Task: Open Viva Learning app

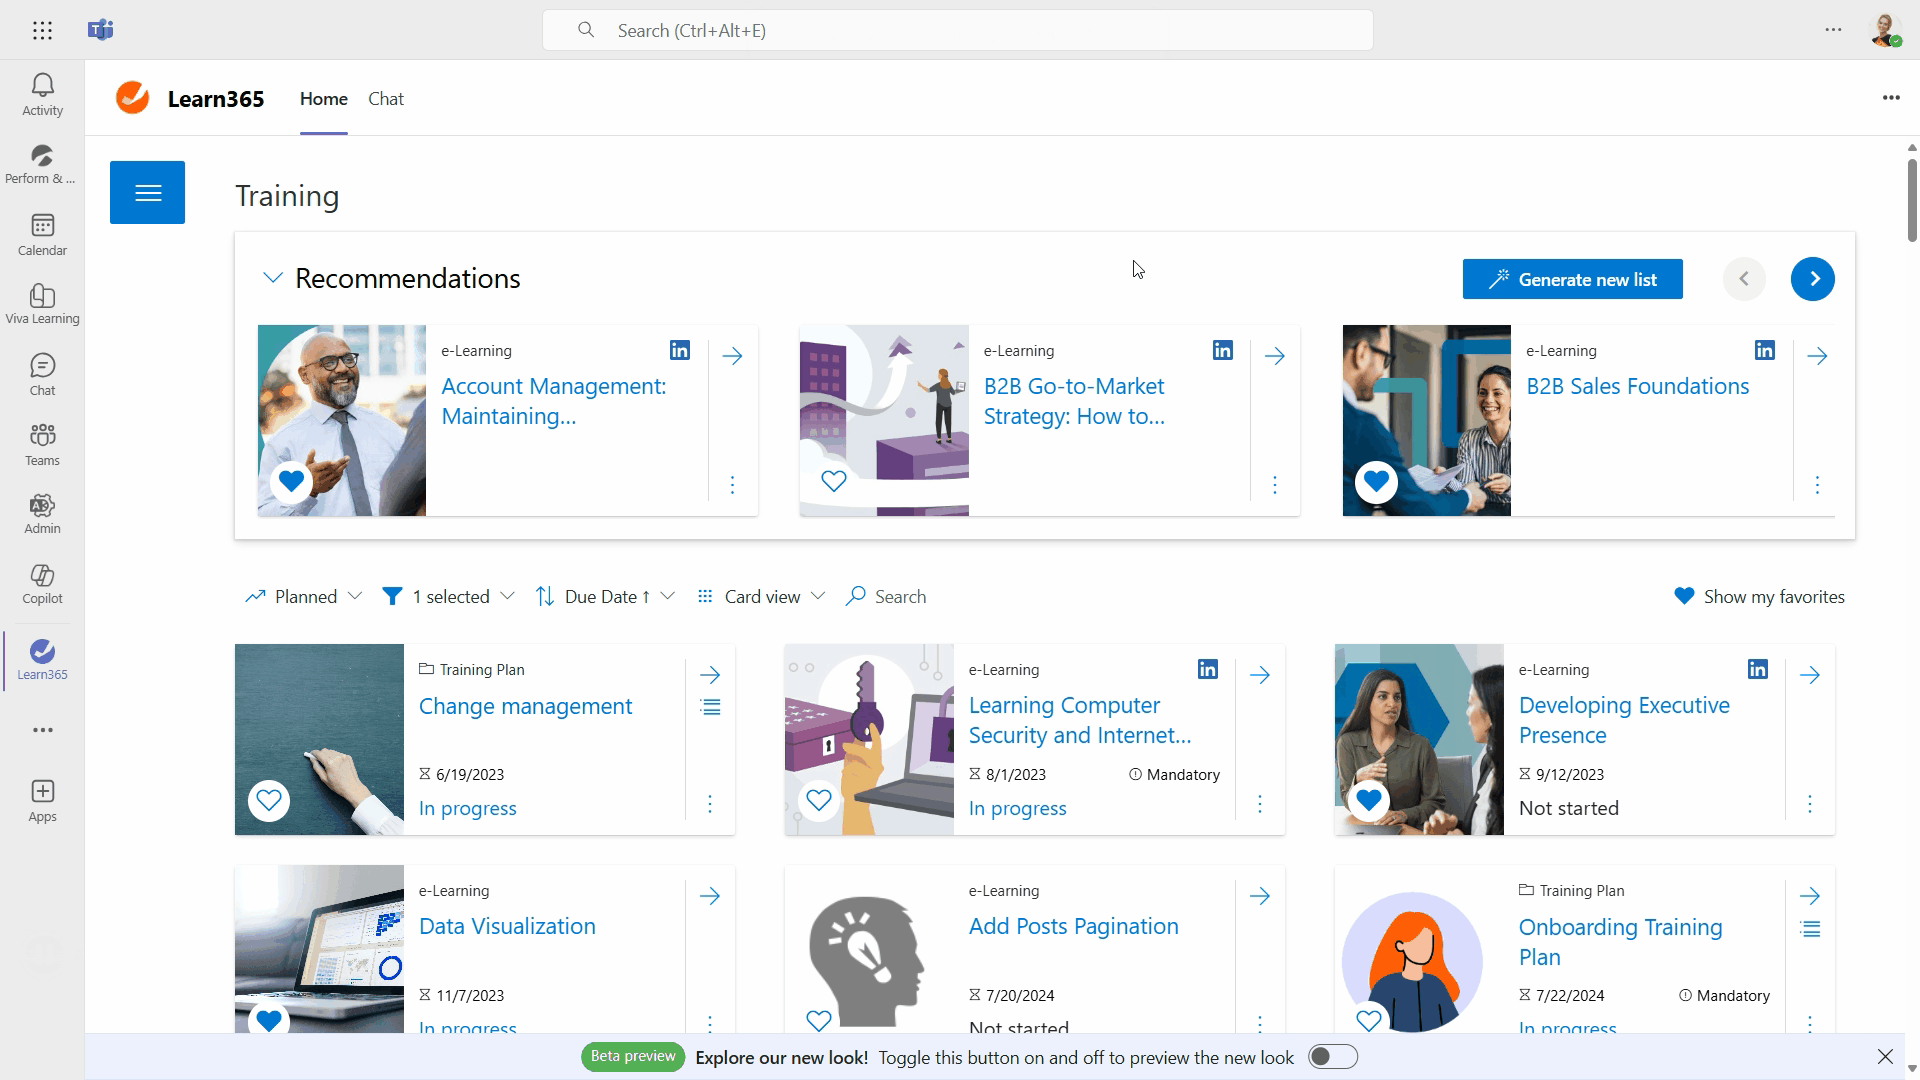Action: [x=42, y=304]
